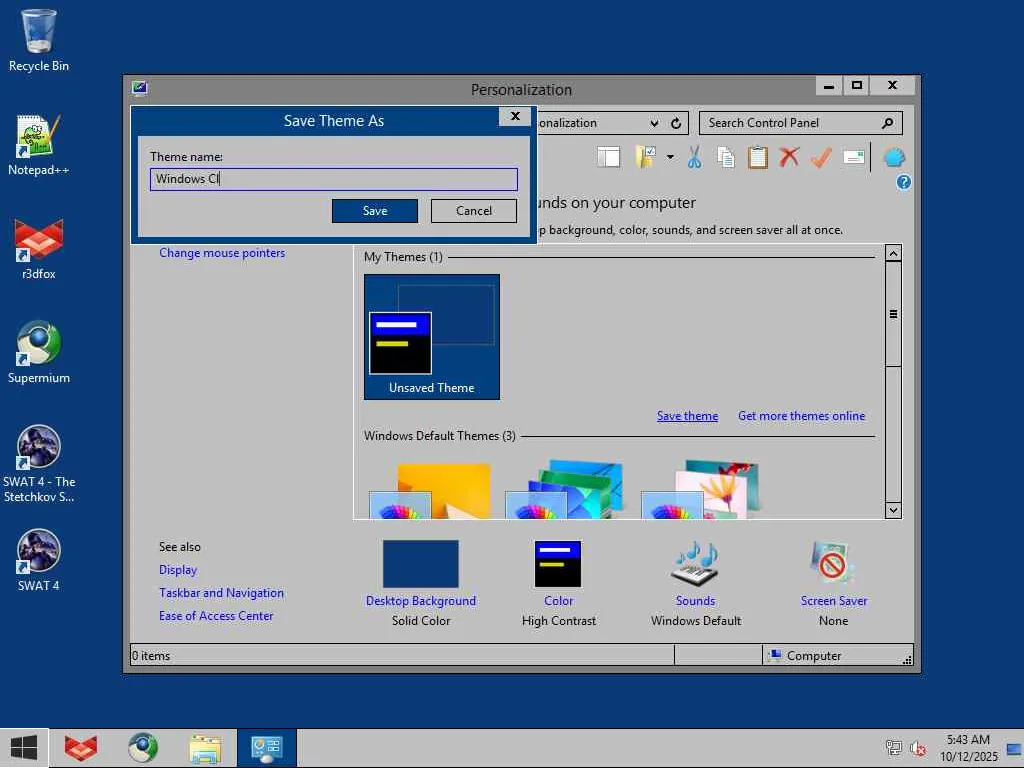Screen dimensions: 1024x768
Task: Select SWAT 4 - The Stetchkov S... shortcut
Action: (39, 464)
